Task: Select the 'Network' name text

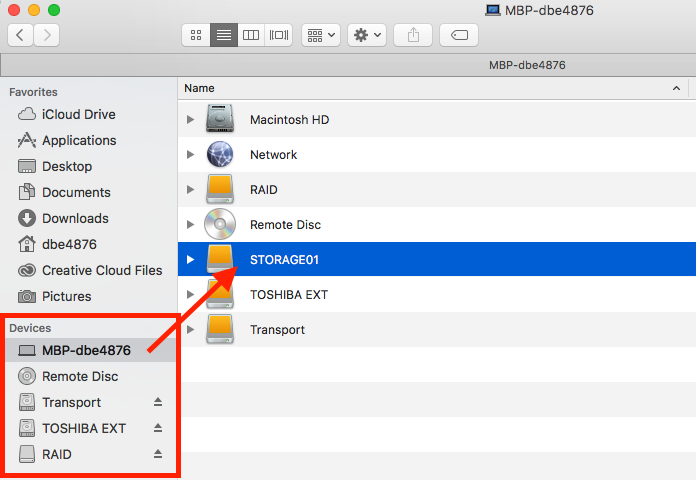Action: click(x=273, y=155)
